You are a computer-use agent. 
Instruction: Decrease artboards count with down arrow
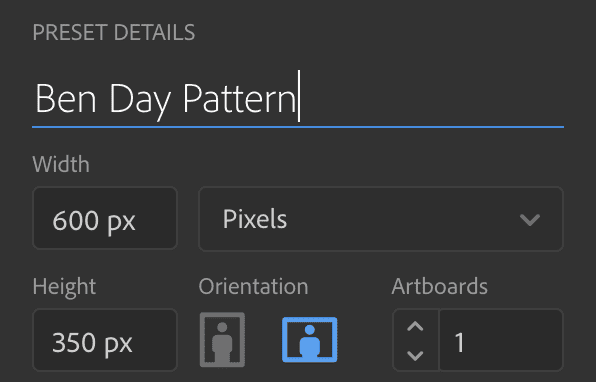[x=415, y=356]
